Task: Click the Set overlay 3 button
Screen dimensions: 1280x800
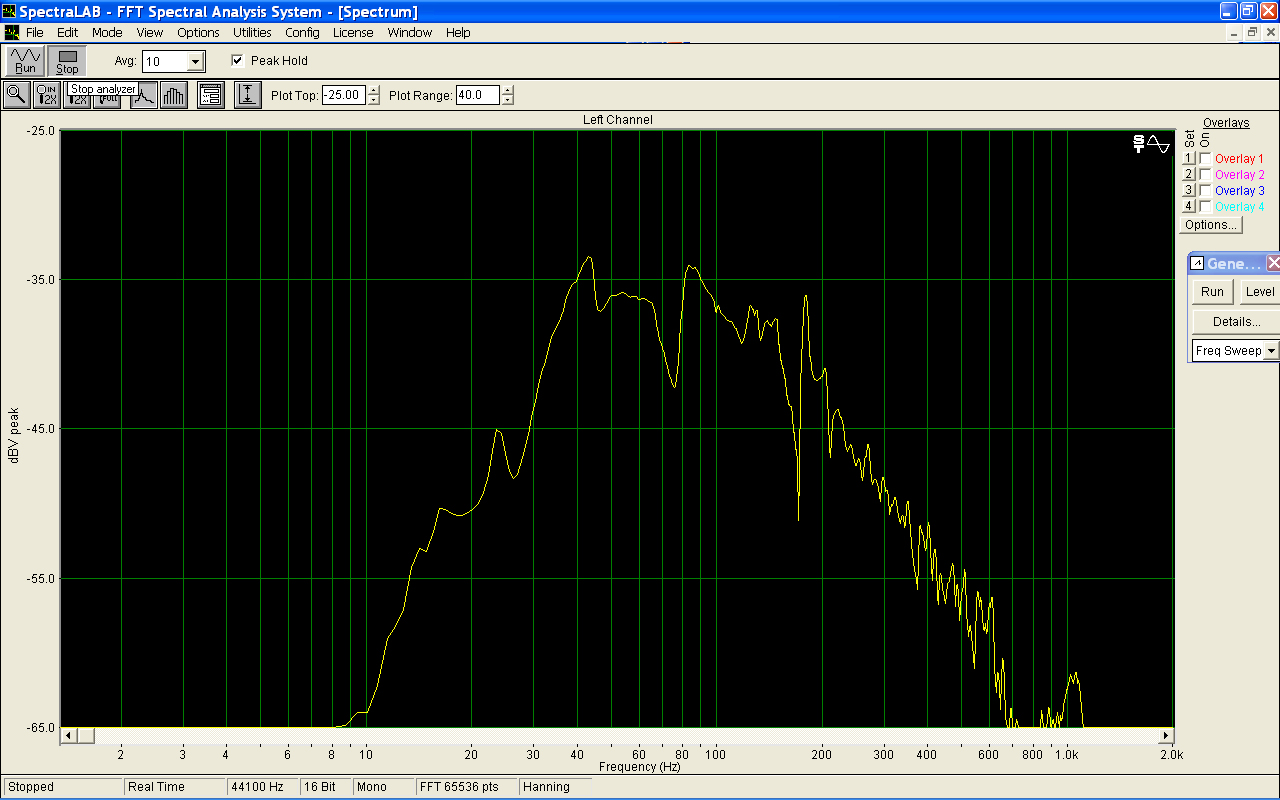Action: pyautogui.click(x=1189, y=191)
